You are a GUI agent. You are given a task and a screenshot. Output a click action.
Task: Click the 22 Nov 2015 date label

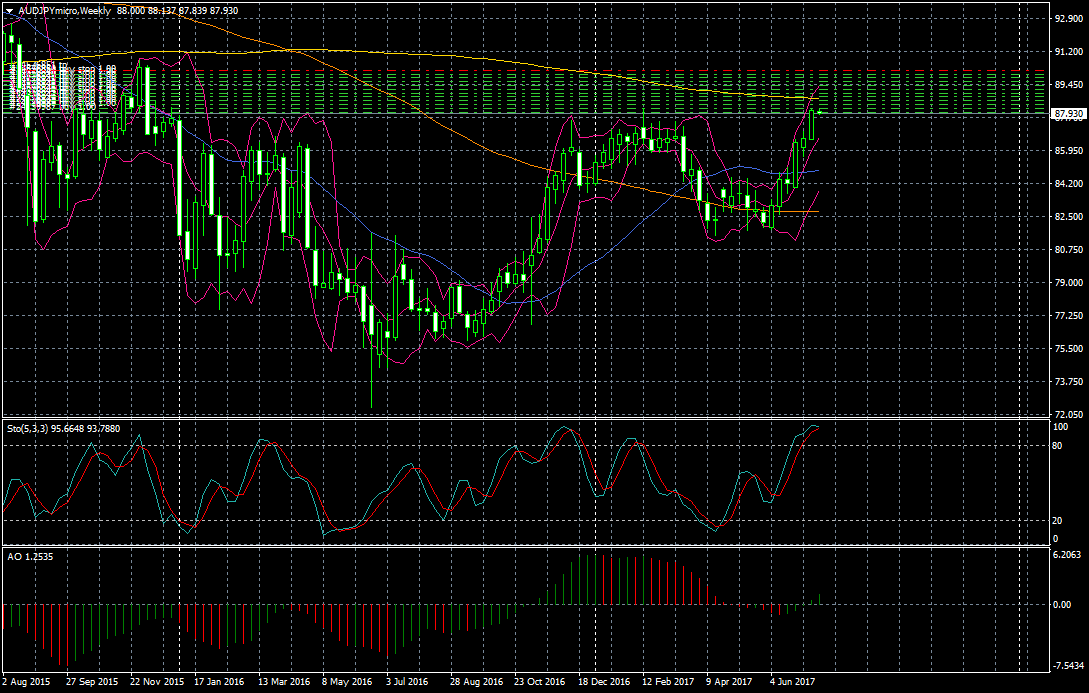pos(156,681)
